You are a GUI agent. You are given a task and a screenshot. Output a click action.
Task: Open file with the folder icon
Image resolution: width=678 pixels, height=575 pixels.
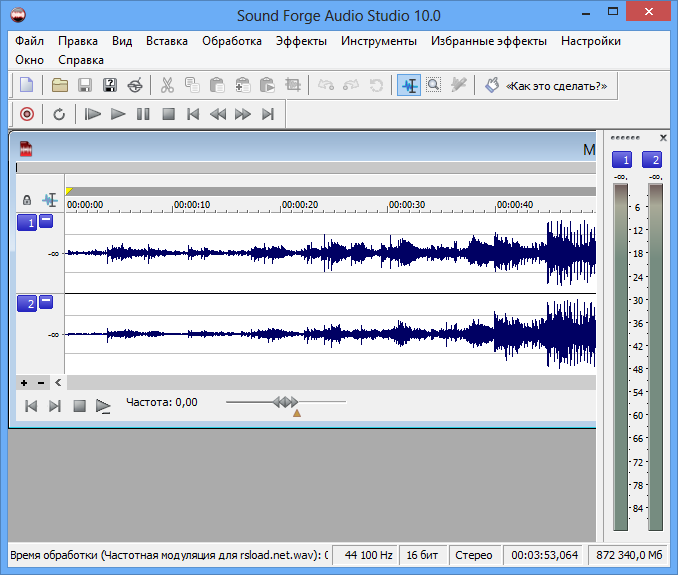pos(60,86)
